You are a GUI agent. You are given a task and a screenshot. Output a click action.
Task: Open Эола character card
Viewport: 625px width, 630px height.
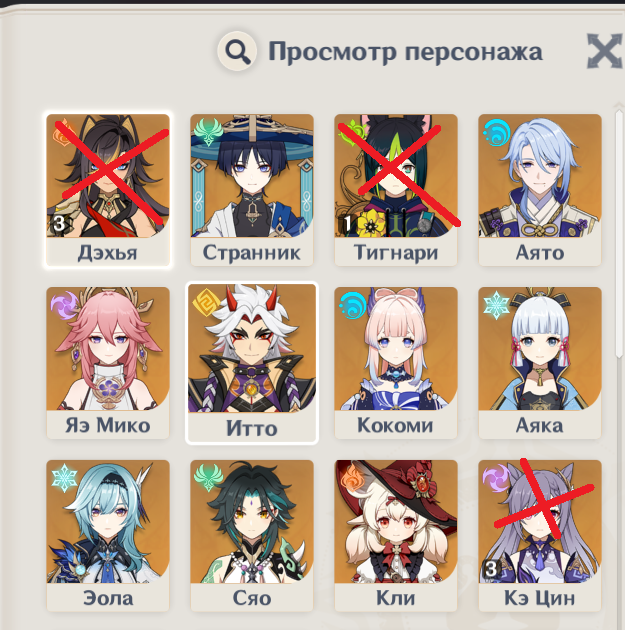pos(108,536)
